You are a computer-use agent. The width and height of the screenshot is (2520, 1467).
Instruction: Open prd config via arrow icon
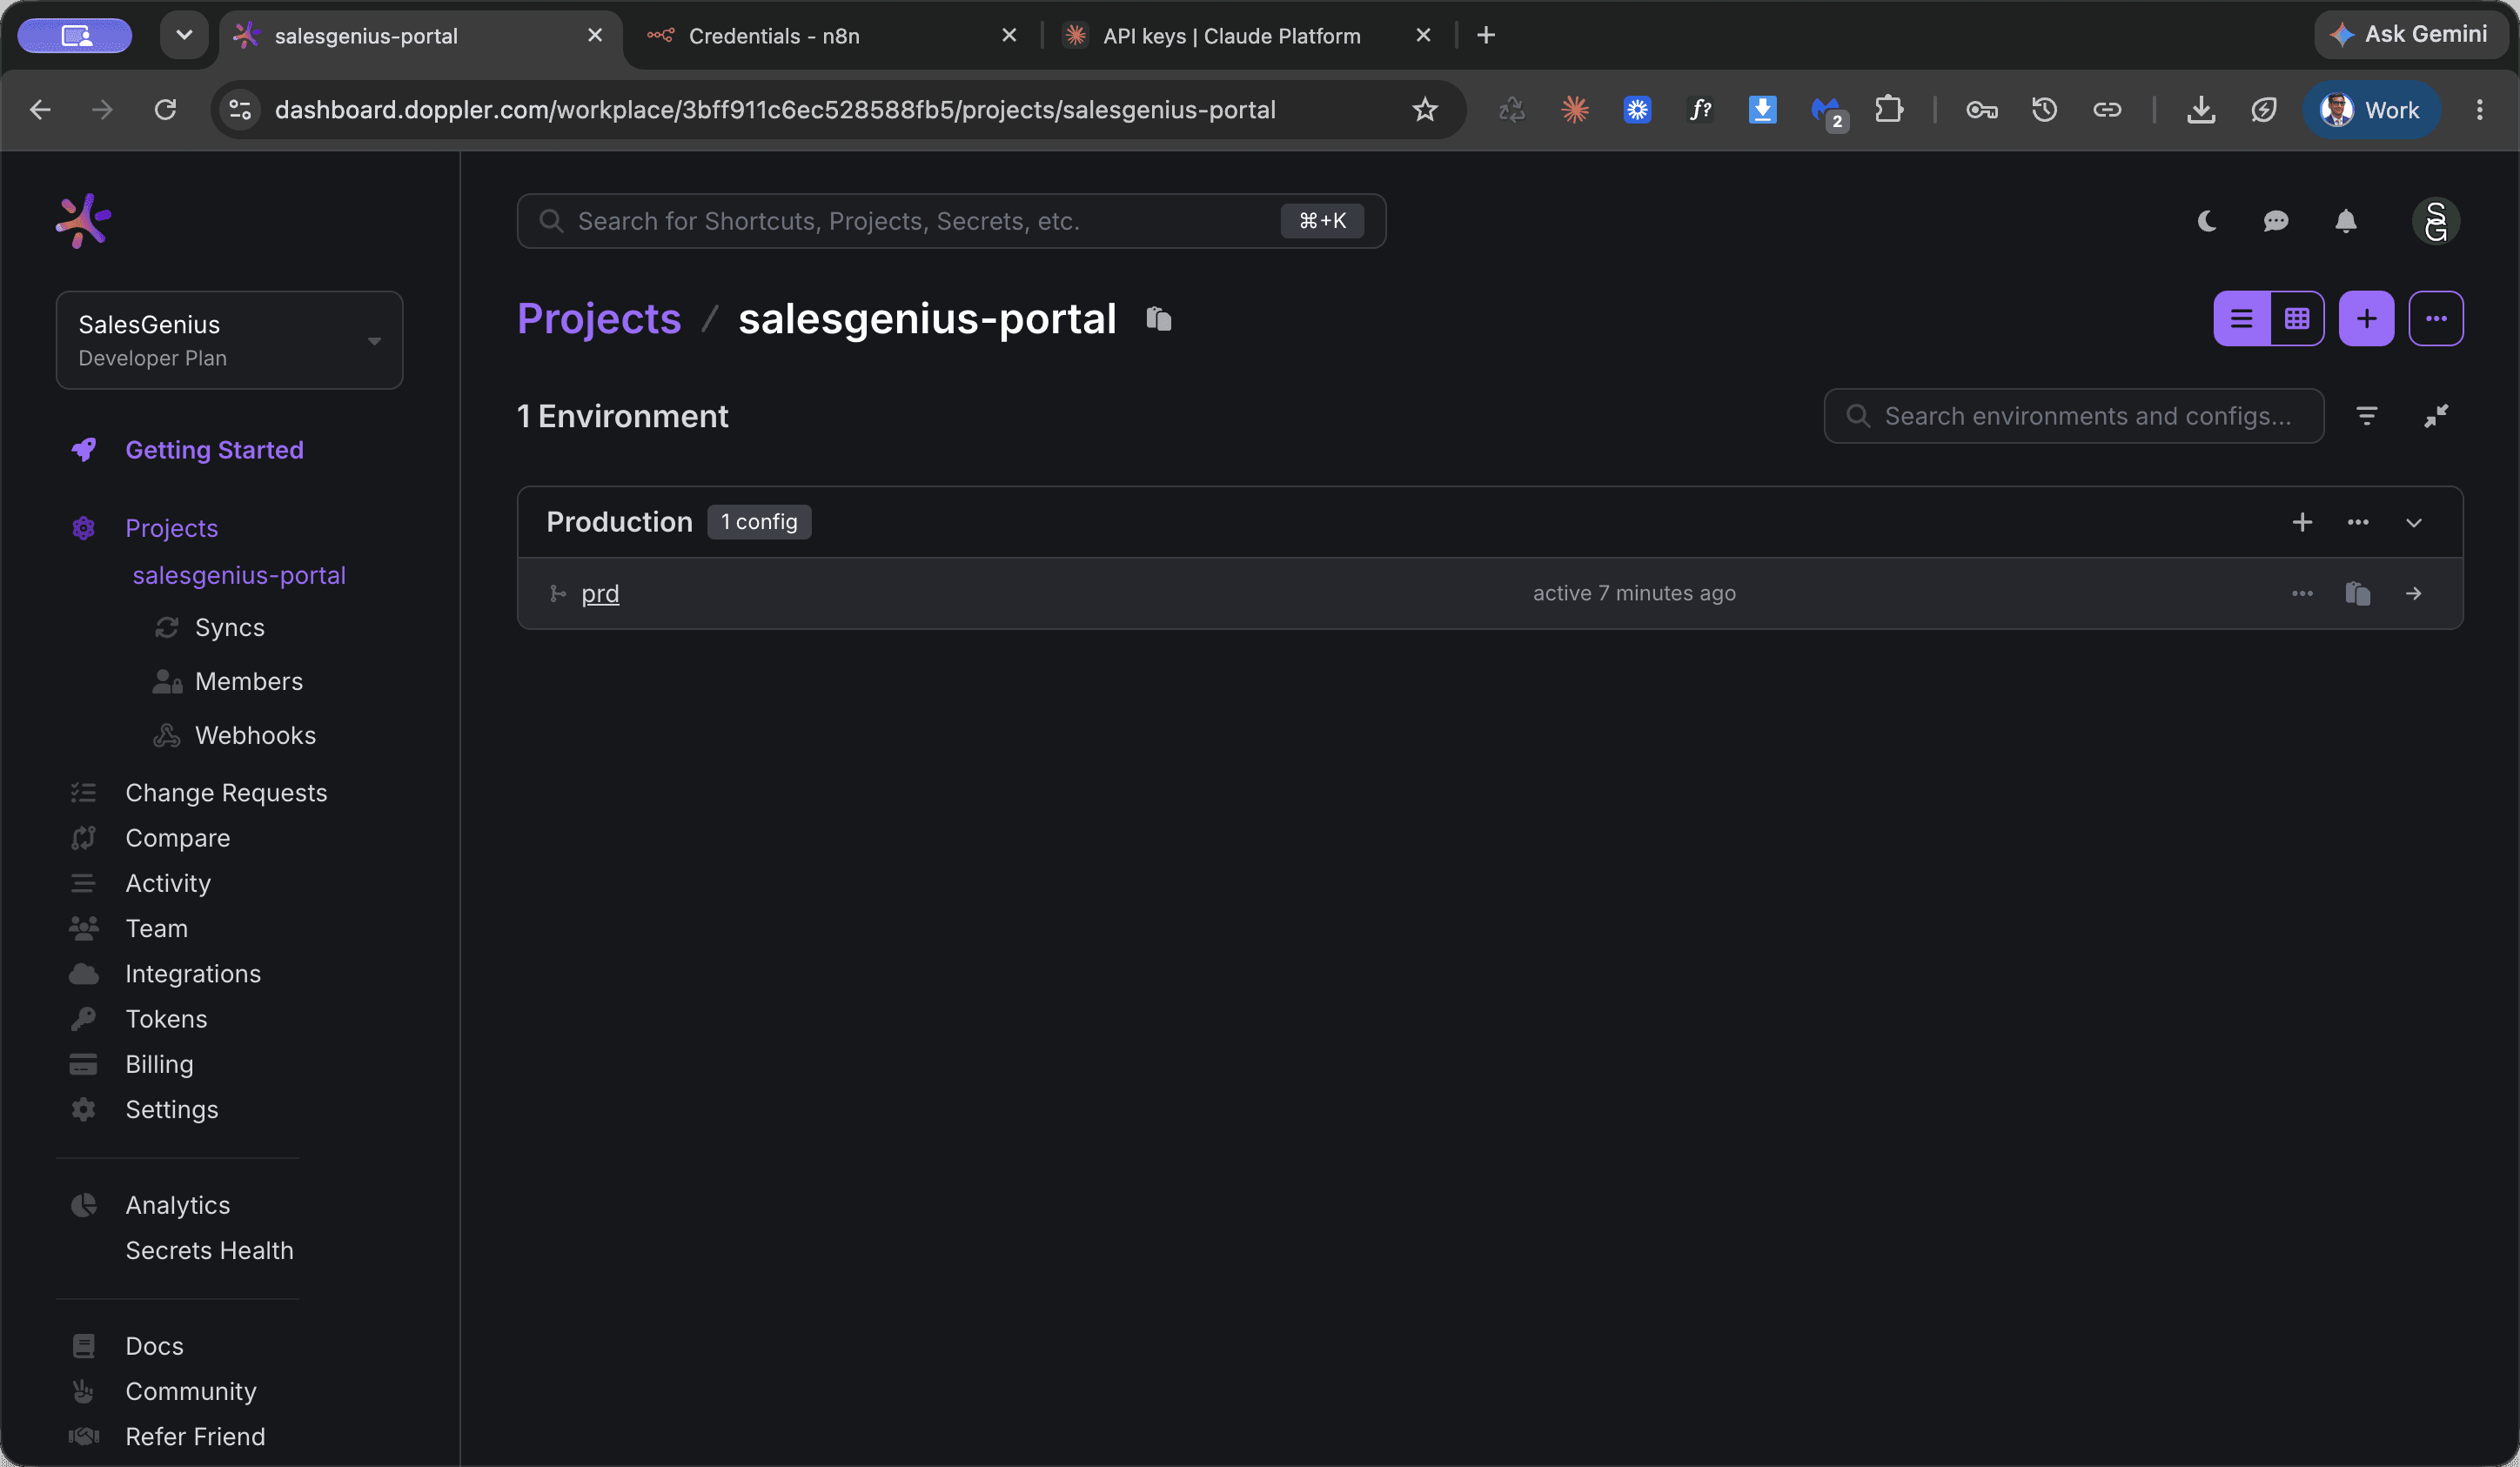tap(2414, 594)
